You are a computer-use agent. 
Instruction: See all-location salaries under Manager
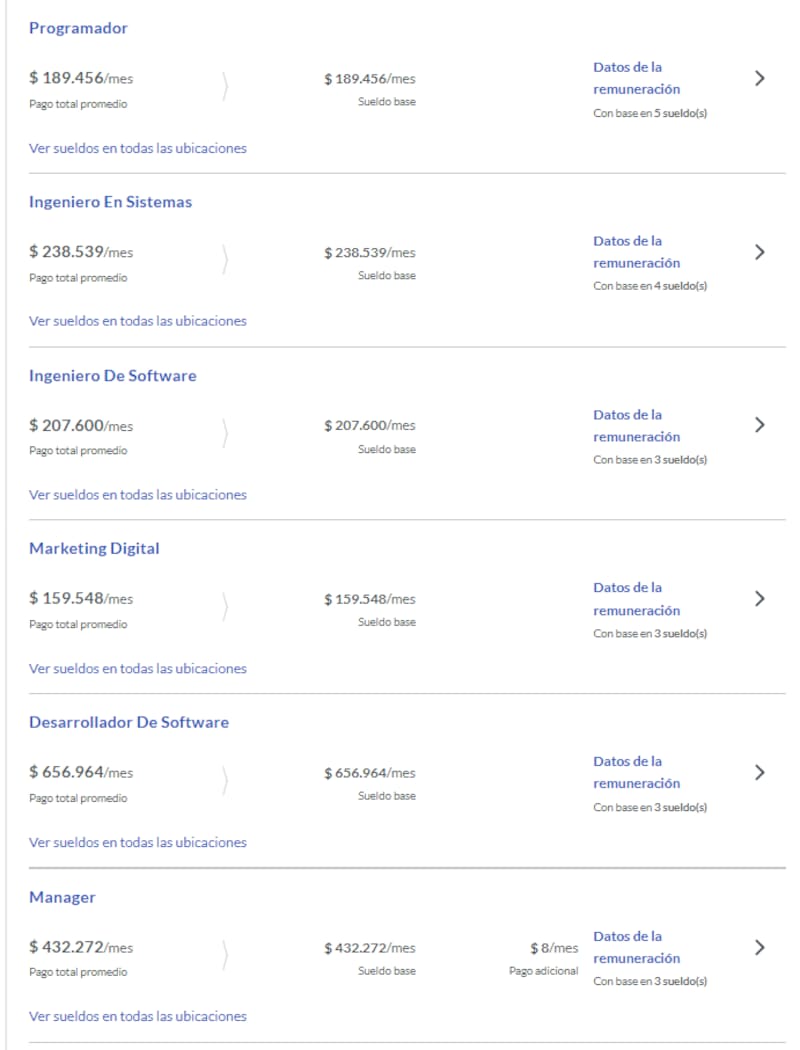tap(137, 1016)
